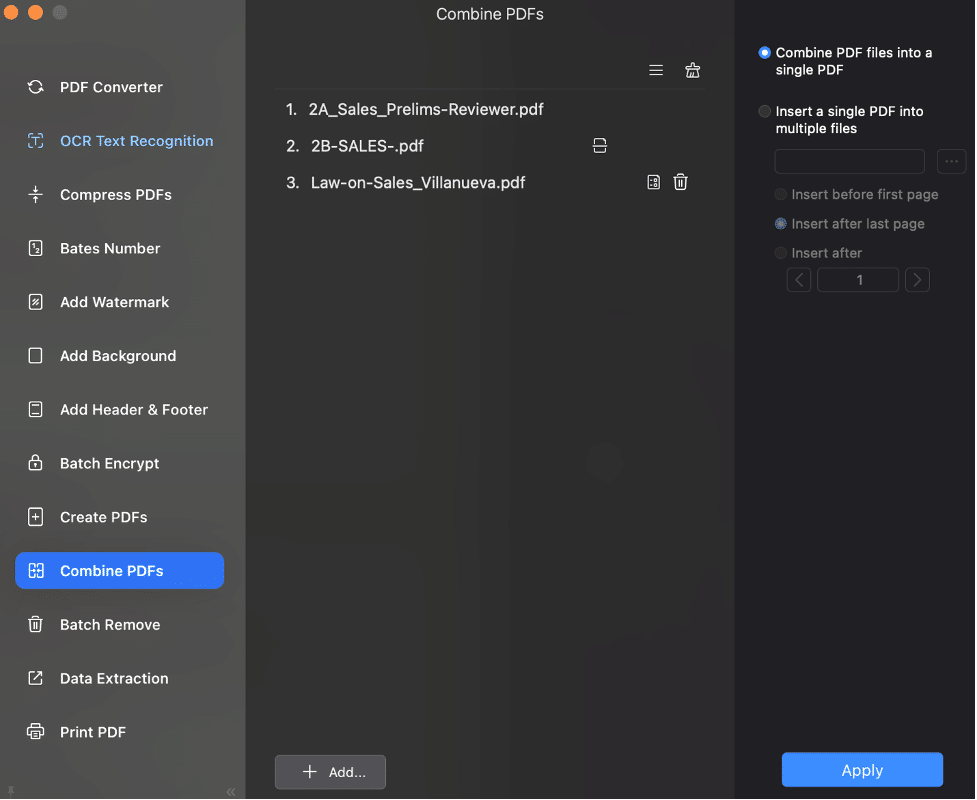
Task: Open the list sort options icon
Action: pos(656,70)
